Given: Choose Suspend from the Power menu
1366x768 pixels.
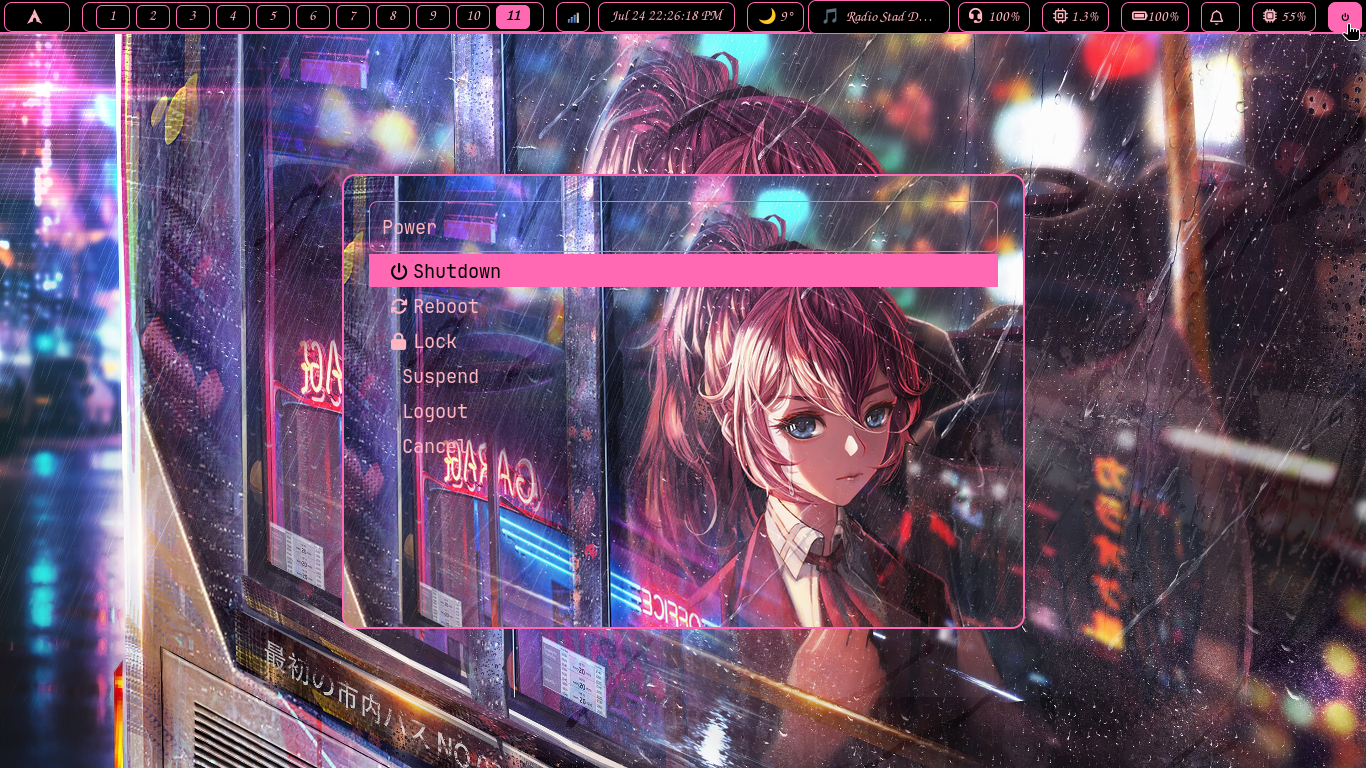Looking at the screenshot, I should (683, 376).
